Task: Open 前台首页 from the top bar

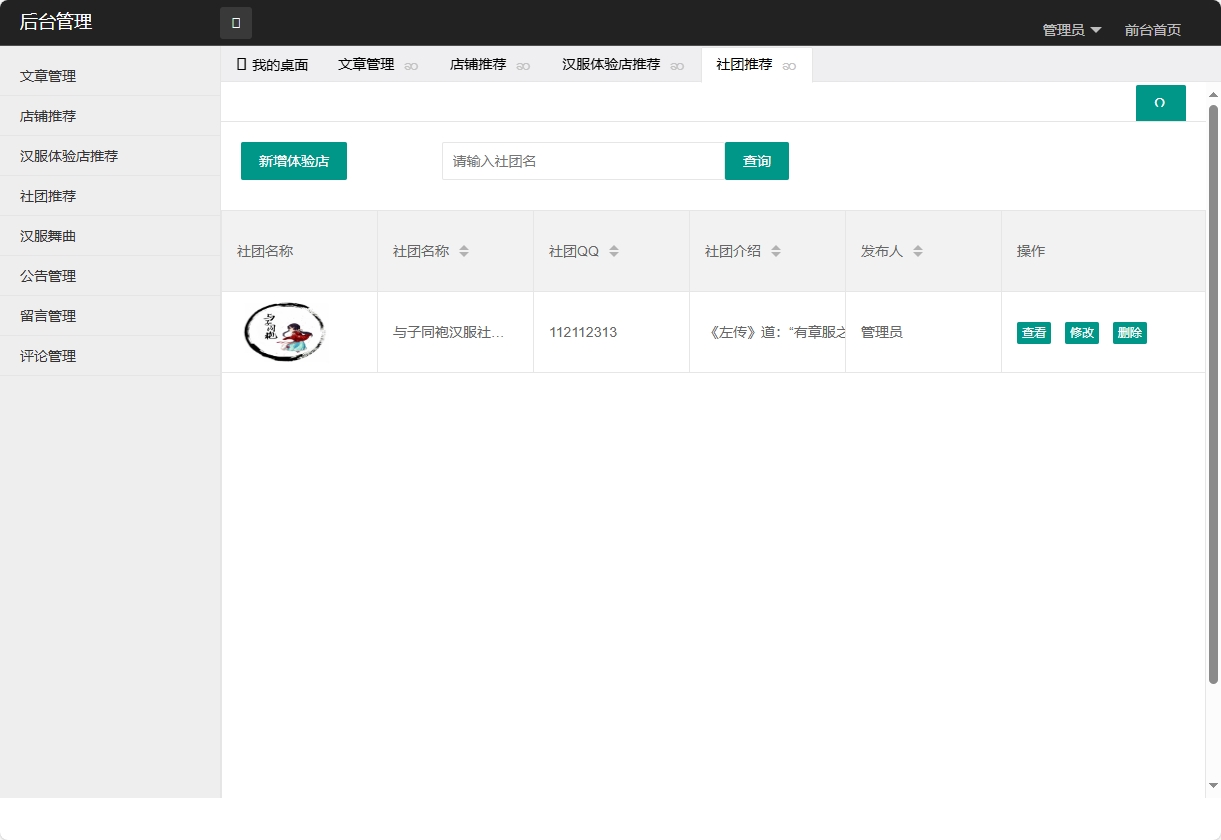Action: (1151, 29)
